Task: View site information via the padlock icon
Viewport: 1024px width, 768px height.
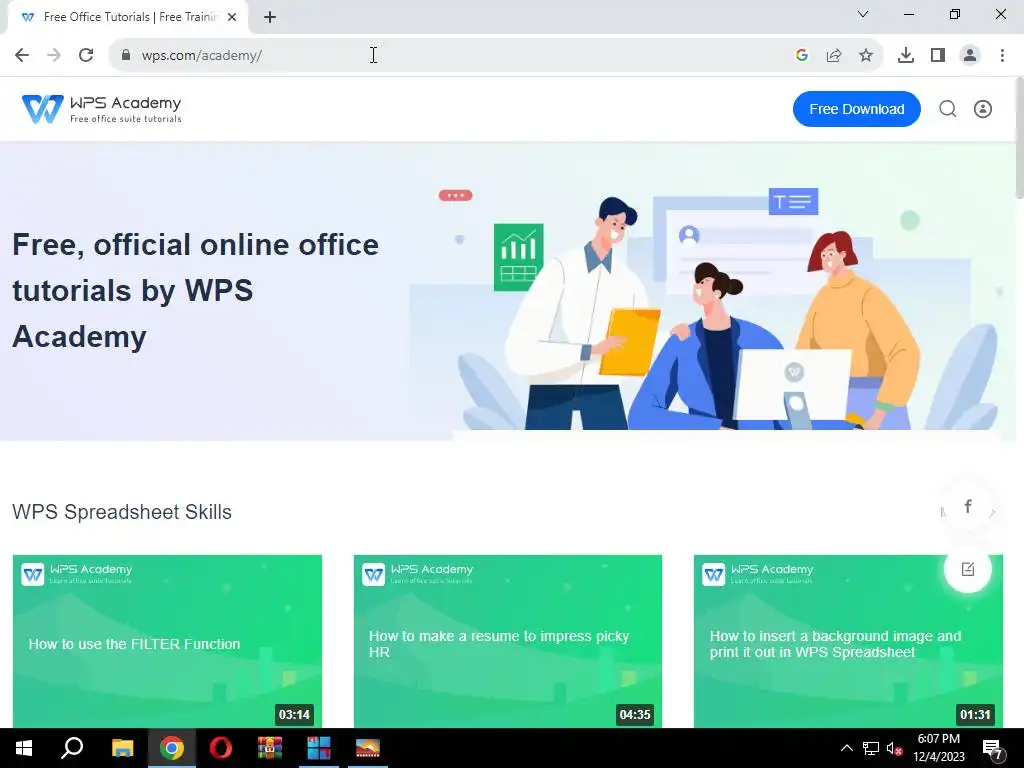Action: click(125, 56)
